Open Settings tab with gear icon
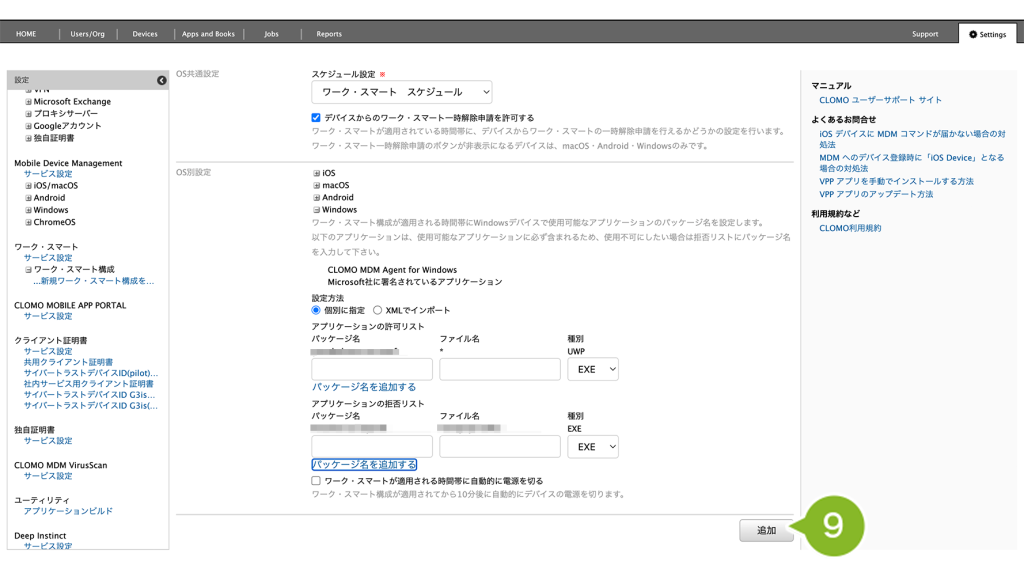This screenshot has height=576, width=1024. point(986,34)
